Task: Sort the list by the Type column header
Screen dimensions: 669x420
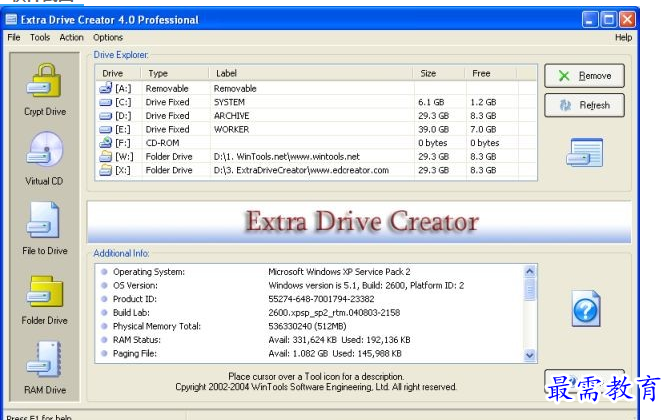Action: (x=175, y=73)
